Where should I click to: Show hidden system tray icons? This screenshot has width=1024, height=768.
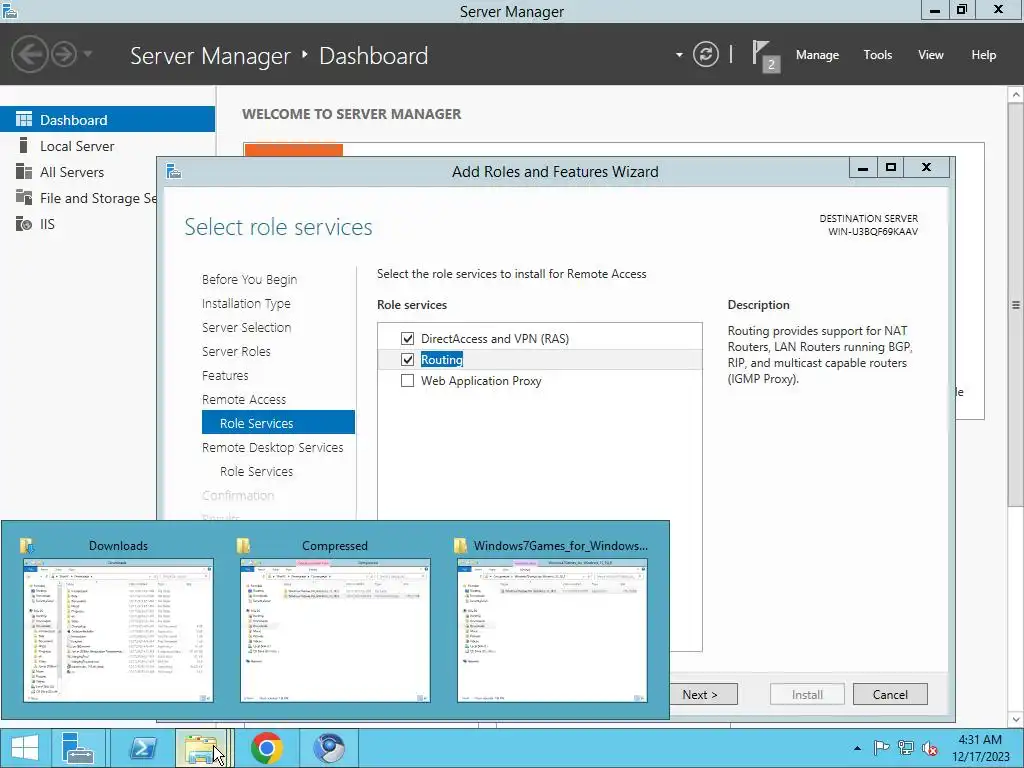(857, 748)
